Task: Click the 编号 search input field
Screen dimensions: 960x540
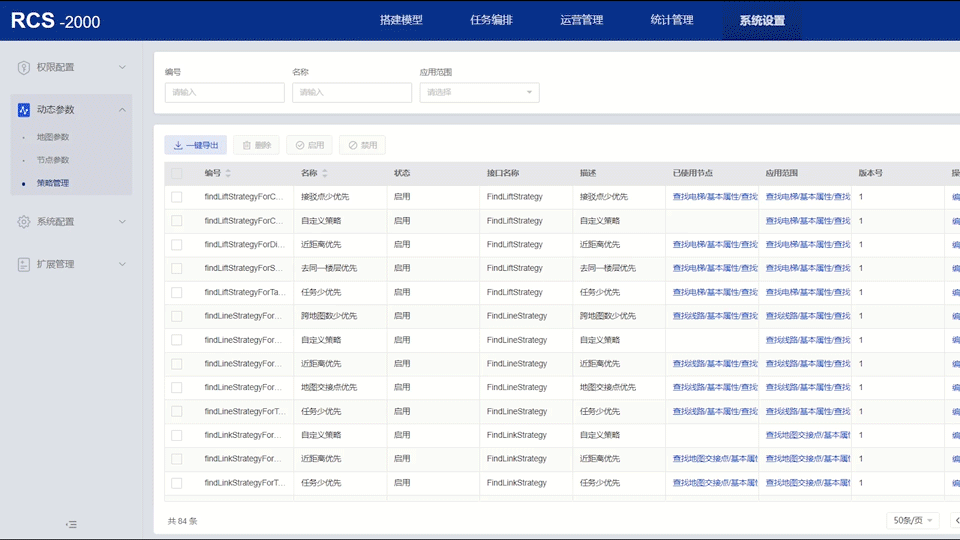Action: pos(224,92)
